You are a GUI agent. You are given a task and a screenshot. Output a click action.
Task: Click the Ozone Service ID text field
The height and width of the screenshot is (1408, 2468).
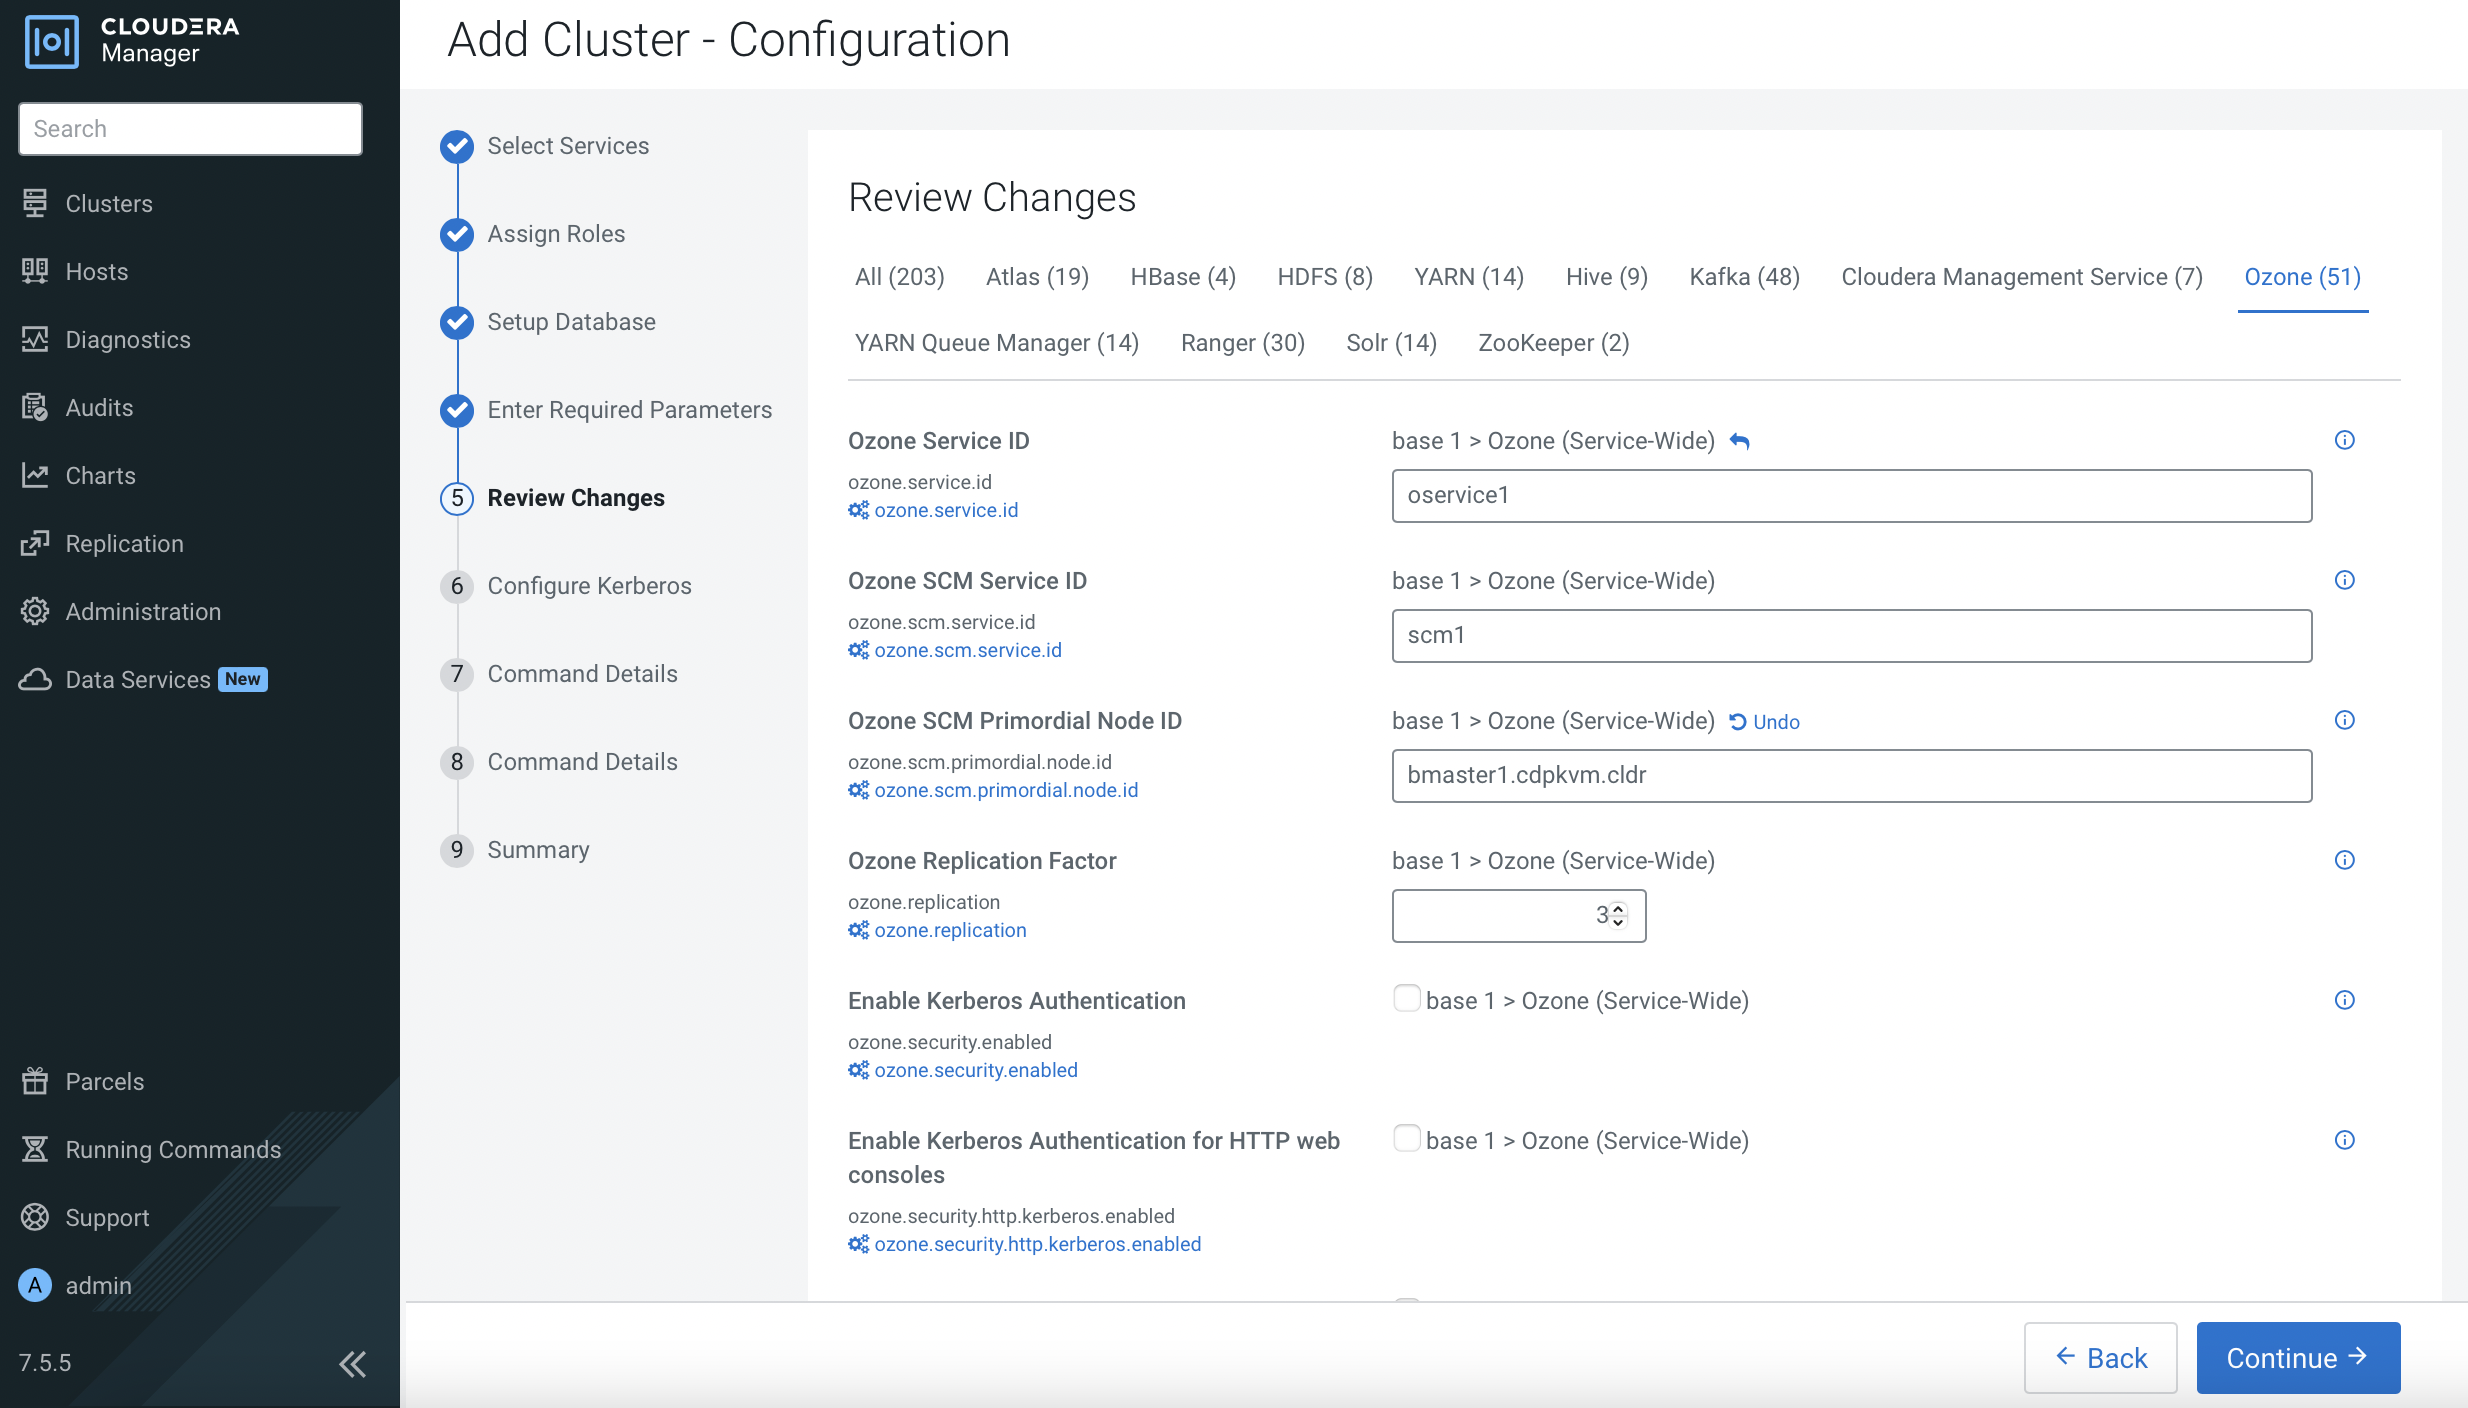(x=1850, y=496)
